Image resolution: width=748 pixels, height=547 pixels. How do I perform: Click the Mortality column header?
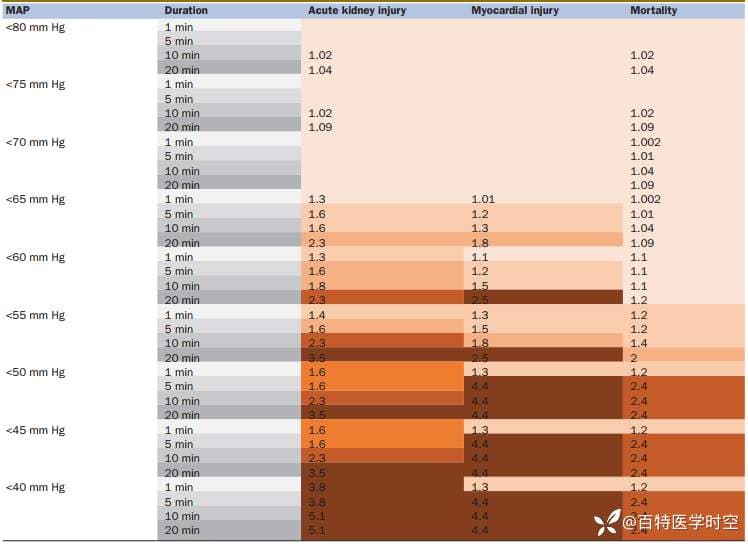click(x=653, y=10)
